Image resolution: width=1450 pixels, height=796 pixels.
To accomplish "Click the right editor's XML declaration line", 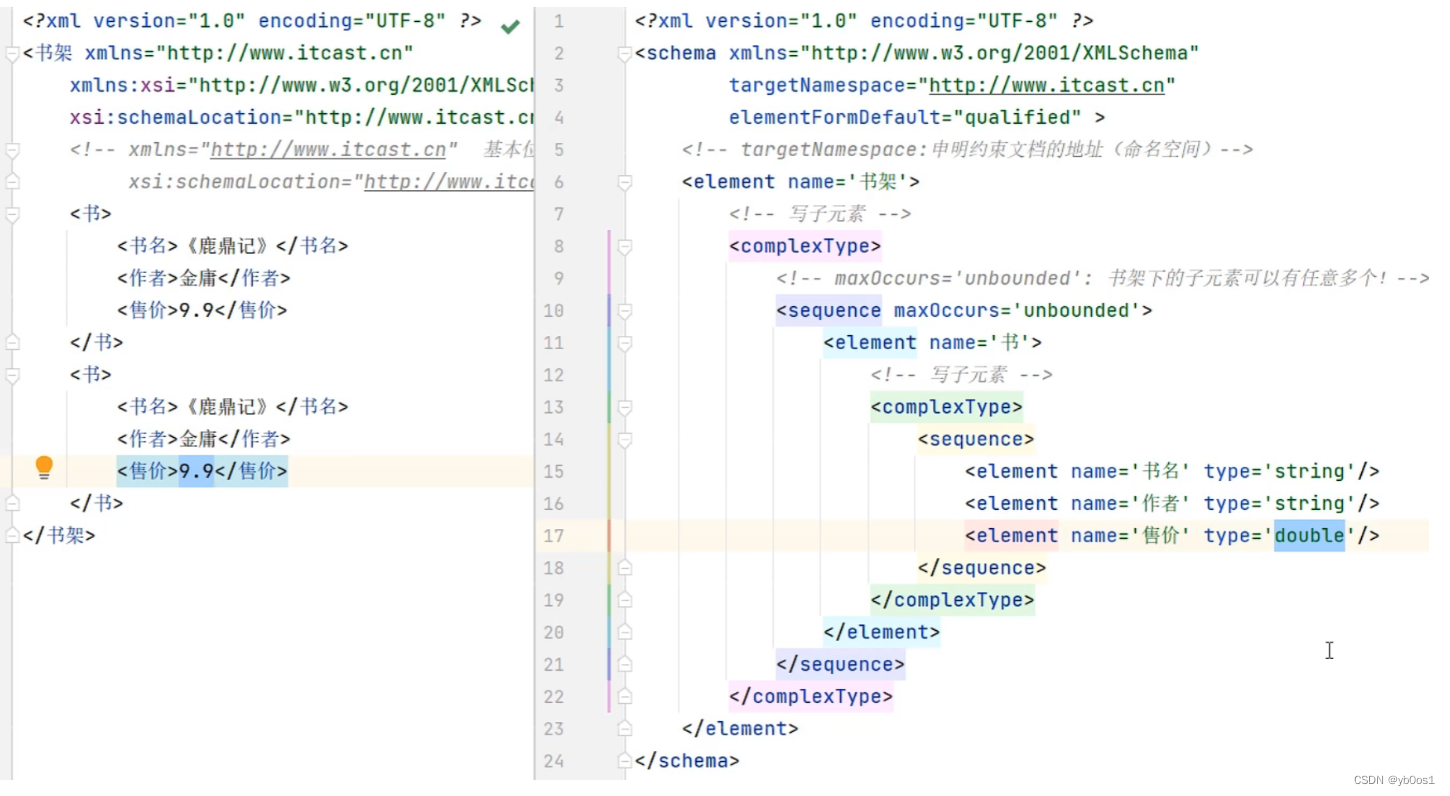I will pyautogui.click(x=864, y=22).
